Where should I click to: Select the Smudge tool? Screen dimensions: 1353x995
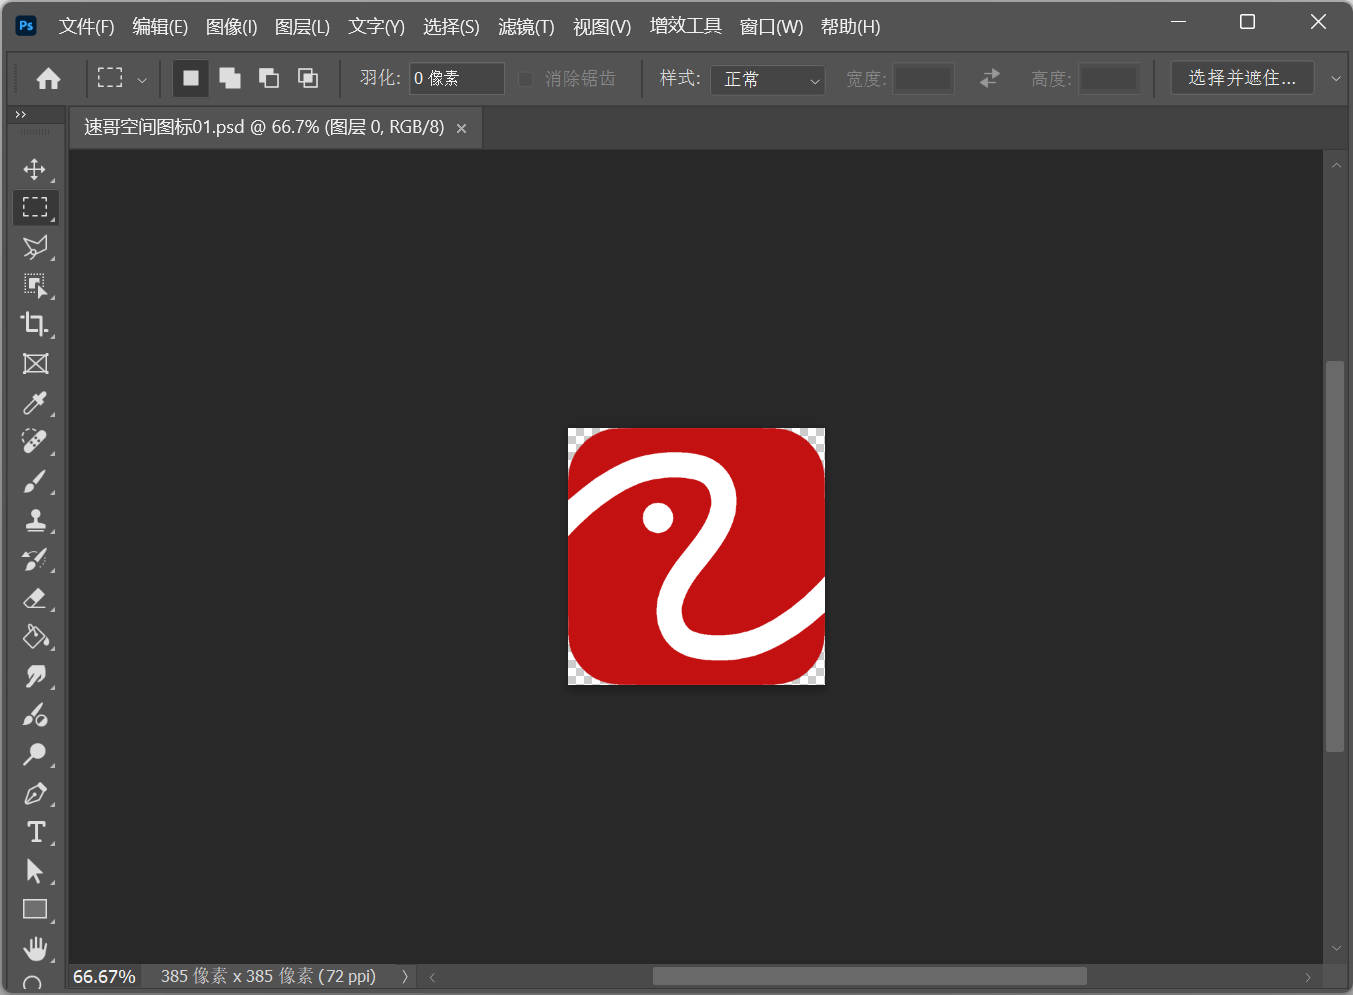35,676
